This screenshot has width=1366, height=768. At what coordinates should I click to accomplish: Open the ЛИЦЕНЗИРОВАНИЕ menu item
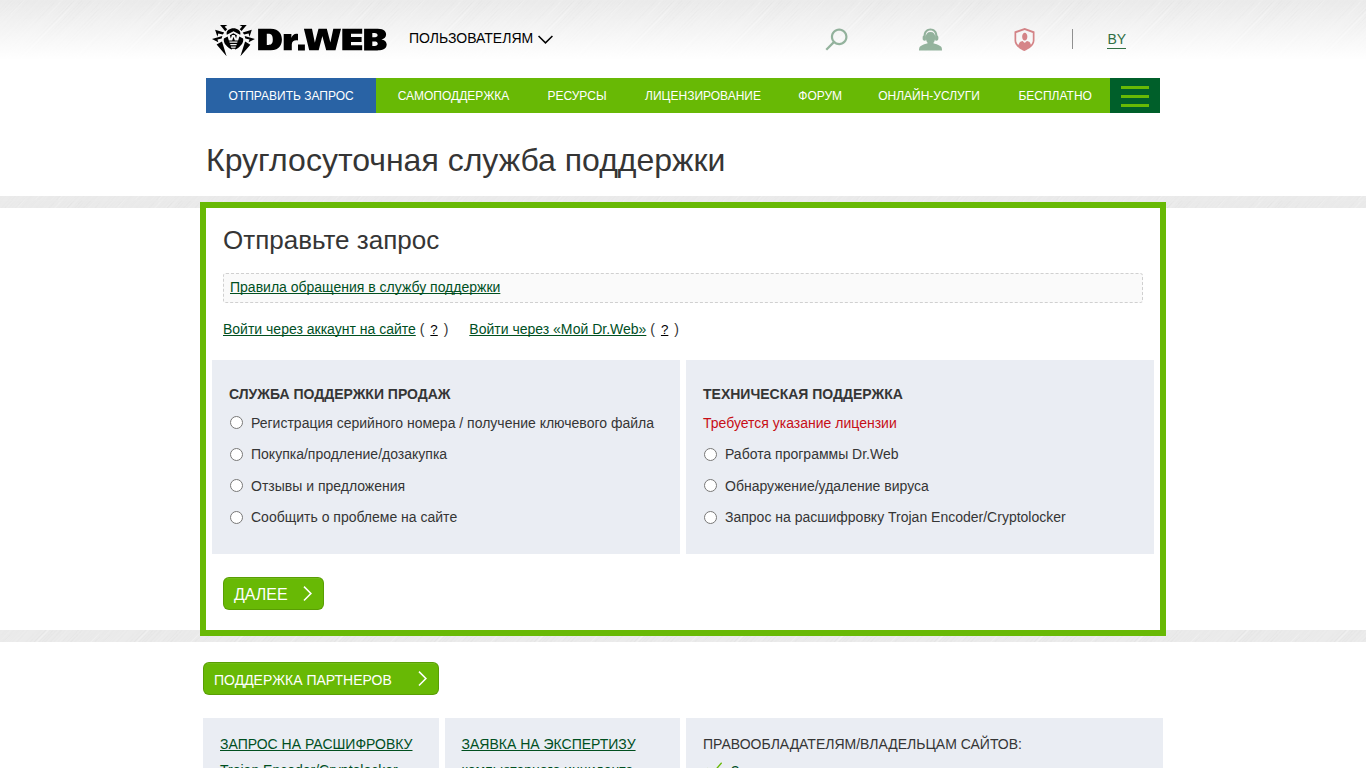(x=702, y=96)
